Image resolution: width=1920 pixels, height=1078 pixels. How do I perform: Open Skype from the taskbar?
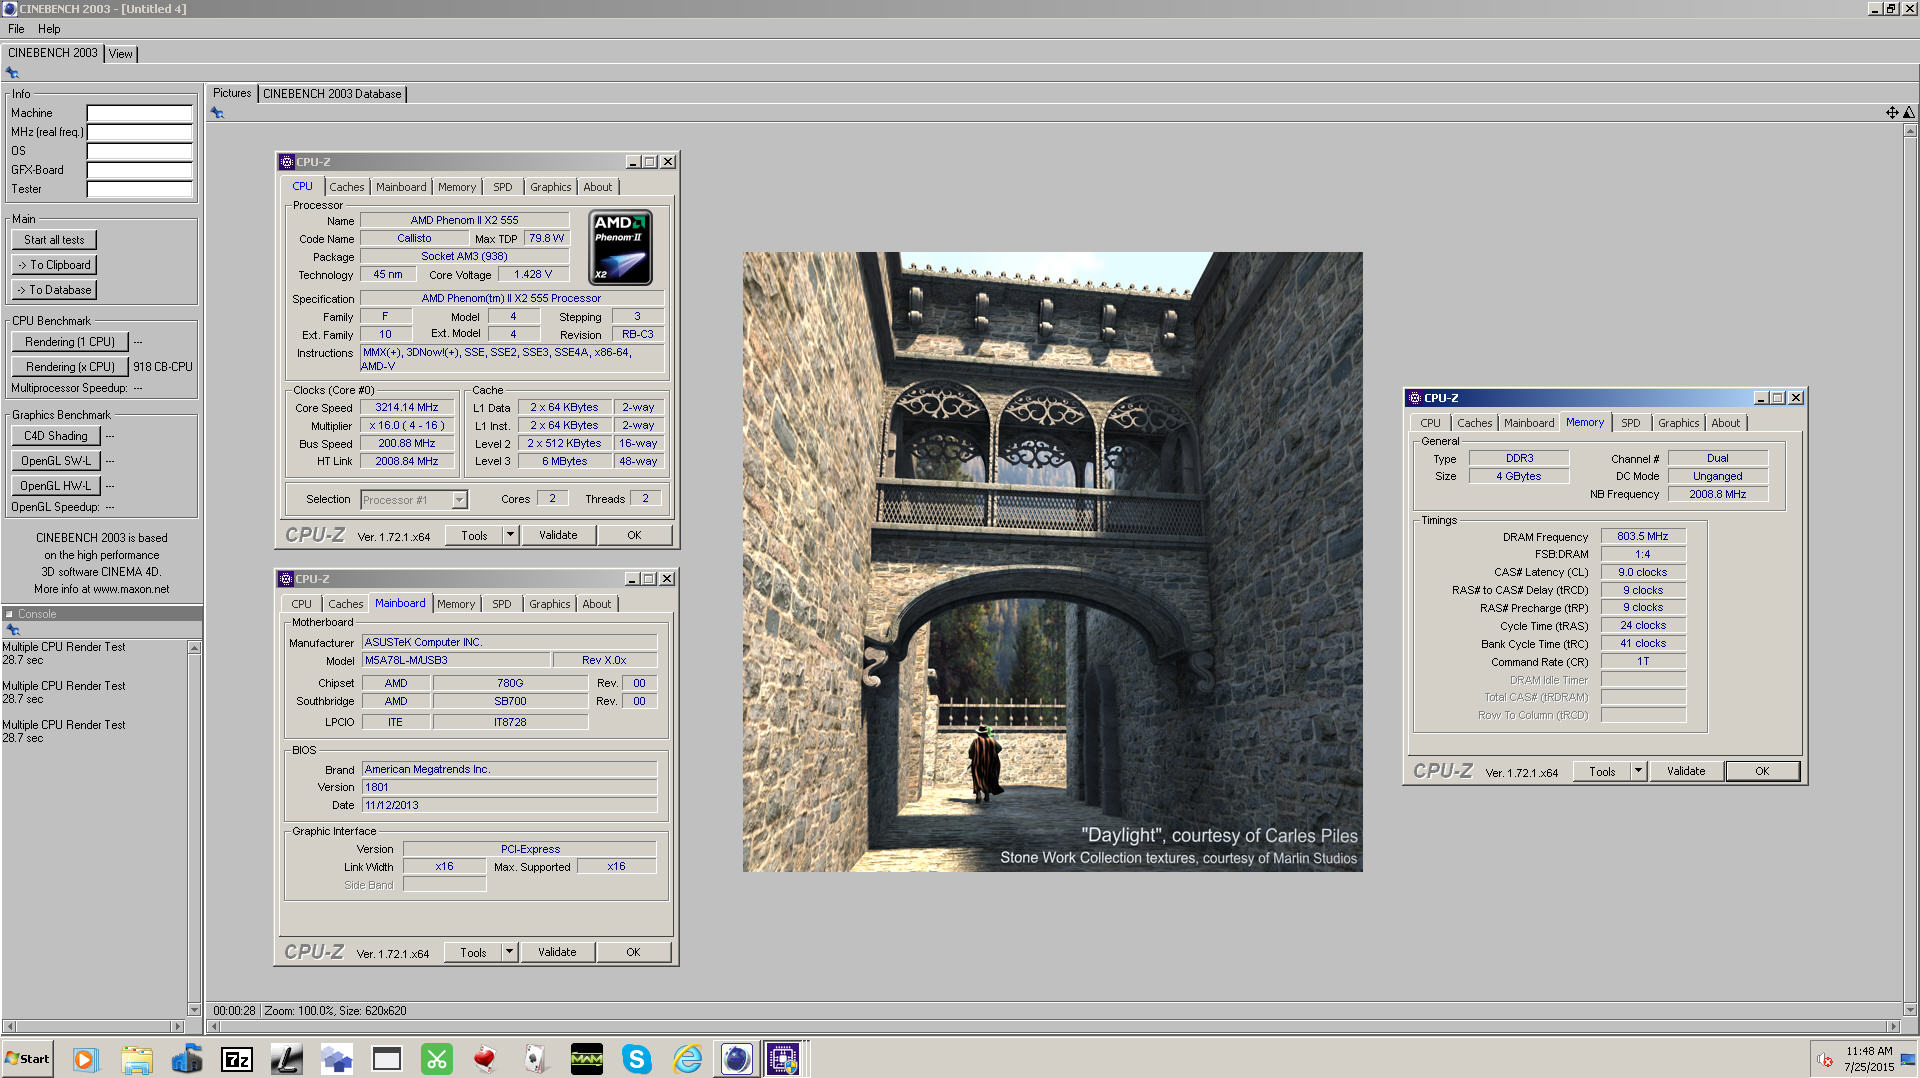coord(636,1059)
